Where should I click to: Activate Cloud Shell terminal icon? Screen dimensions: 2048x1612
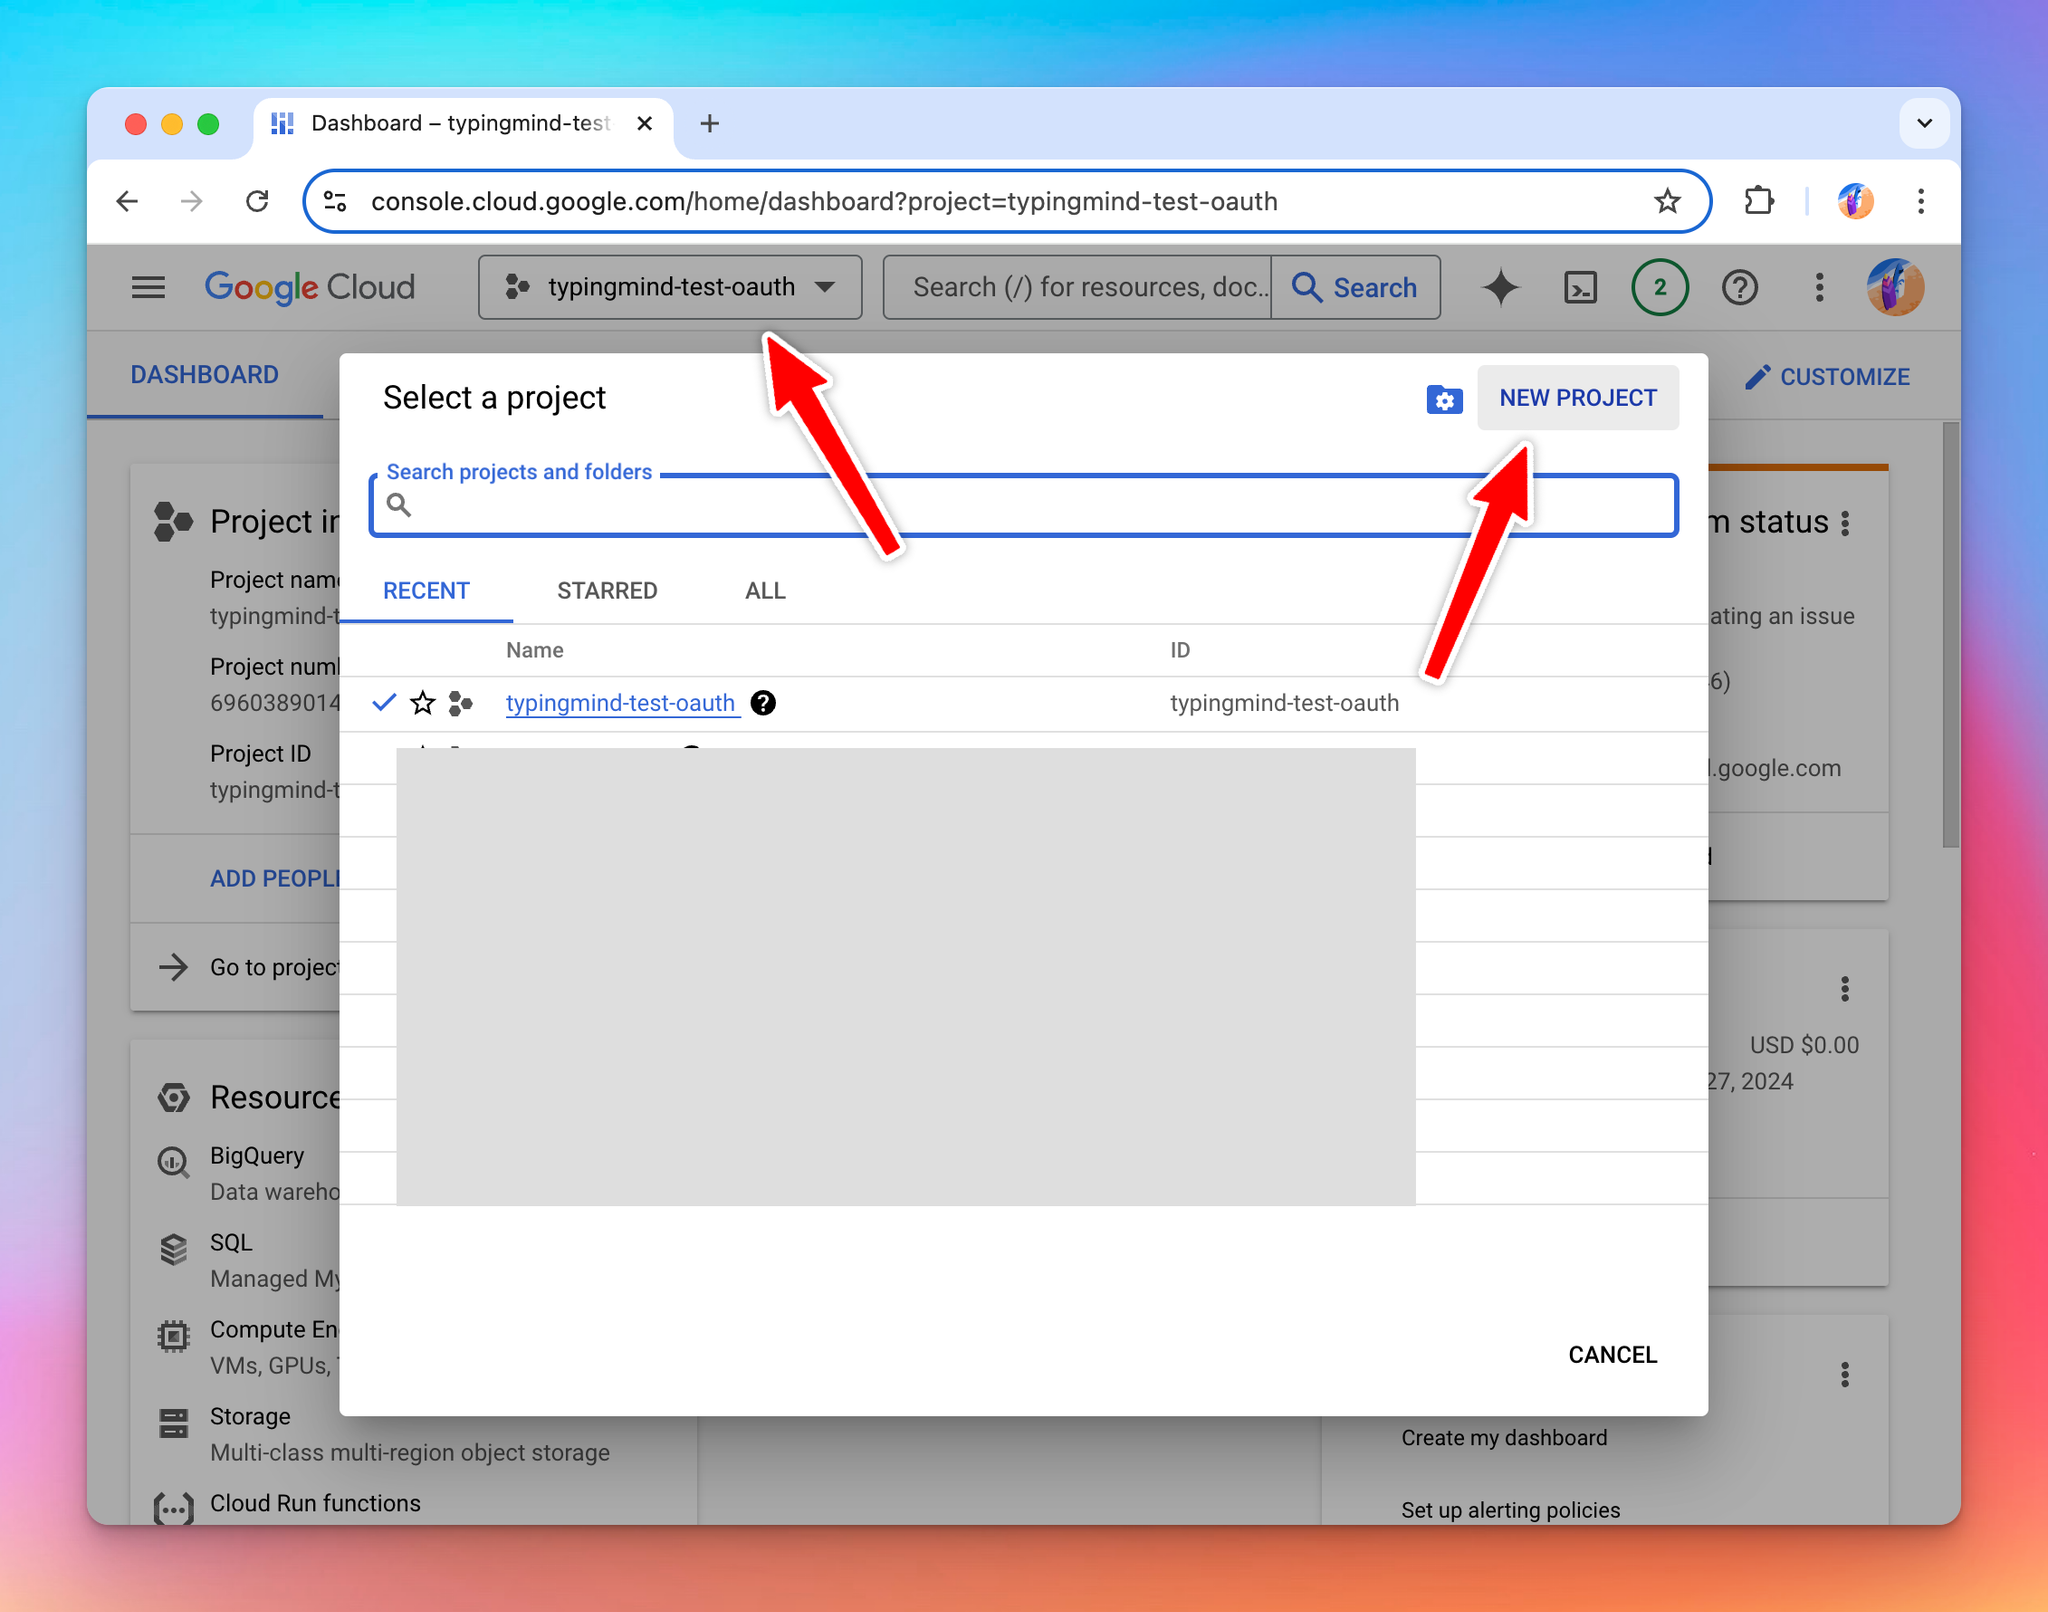click(1580, 288)
